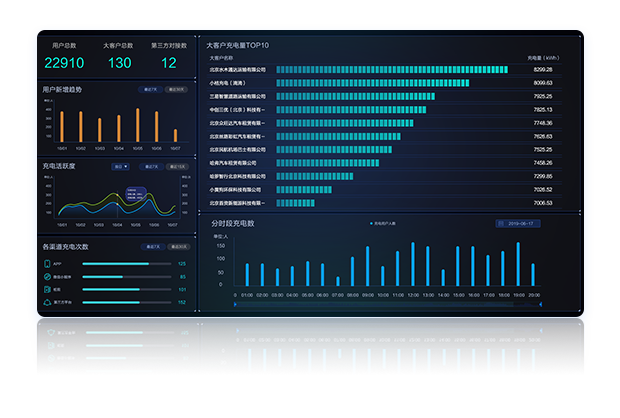Click the 第三方平台 channel icon
The height and width of the screenshot is (418, 620).
(47, 302)
